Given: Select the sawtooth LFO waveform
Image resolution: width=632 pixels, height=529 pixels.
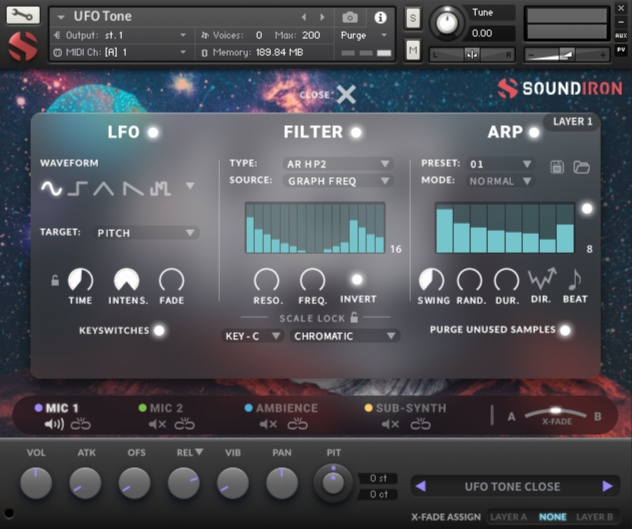Looking at the screenshot, I should pos(133,188).
